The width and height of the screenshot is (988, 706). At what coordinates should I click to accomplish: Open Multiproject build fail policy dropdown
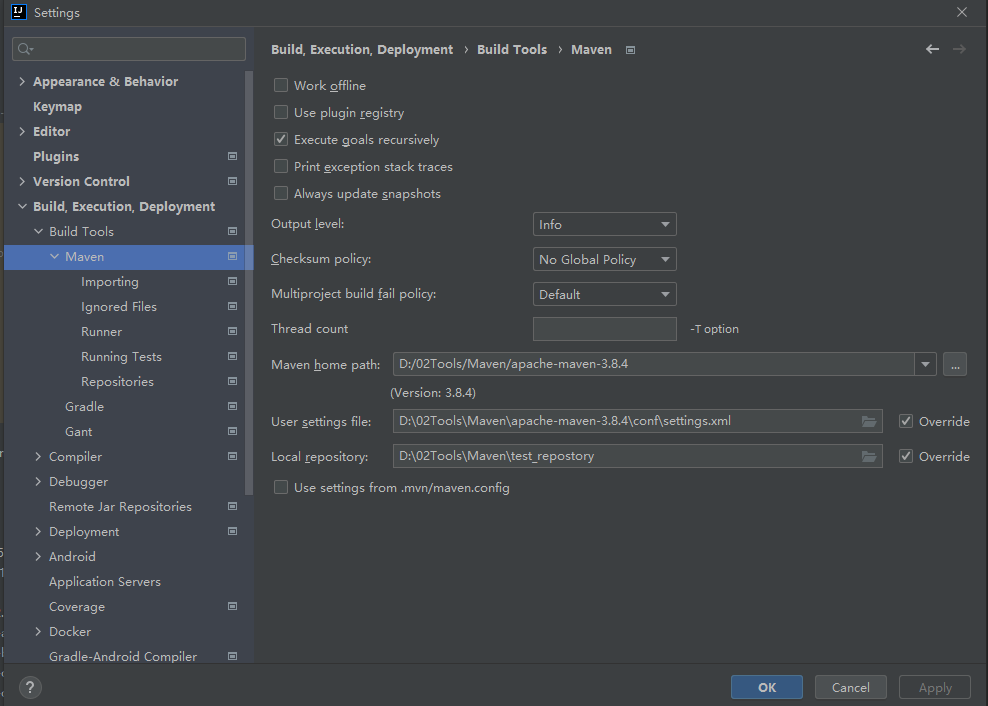coord(604,294)
